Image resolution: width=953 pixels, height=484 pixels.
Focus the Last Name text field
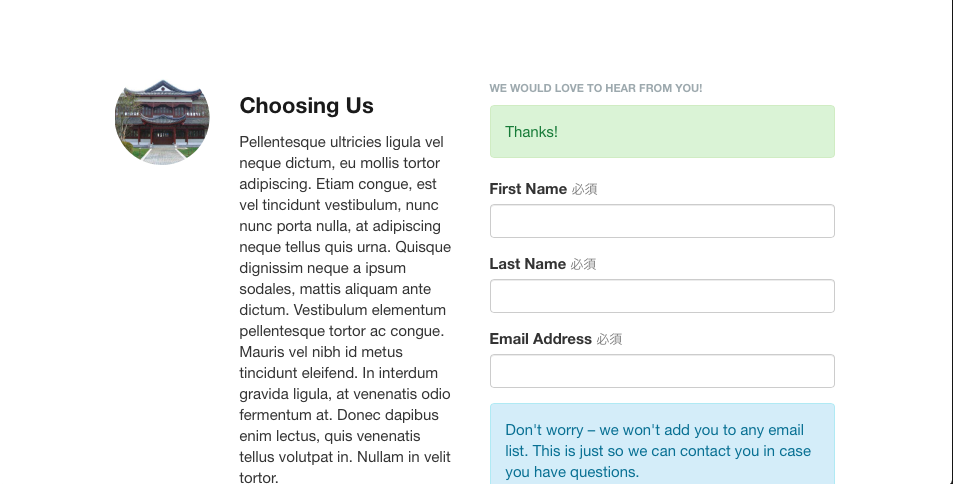[662, 296]
